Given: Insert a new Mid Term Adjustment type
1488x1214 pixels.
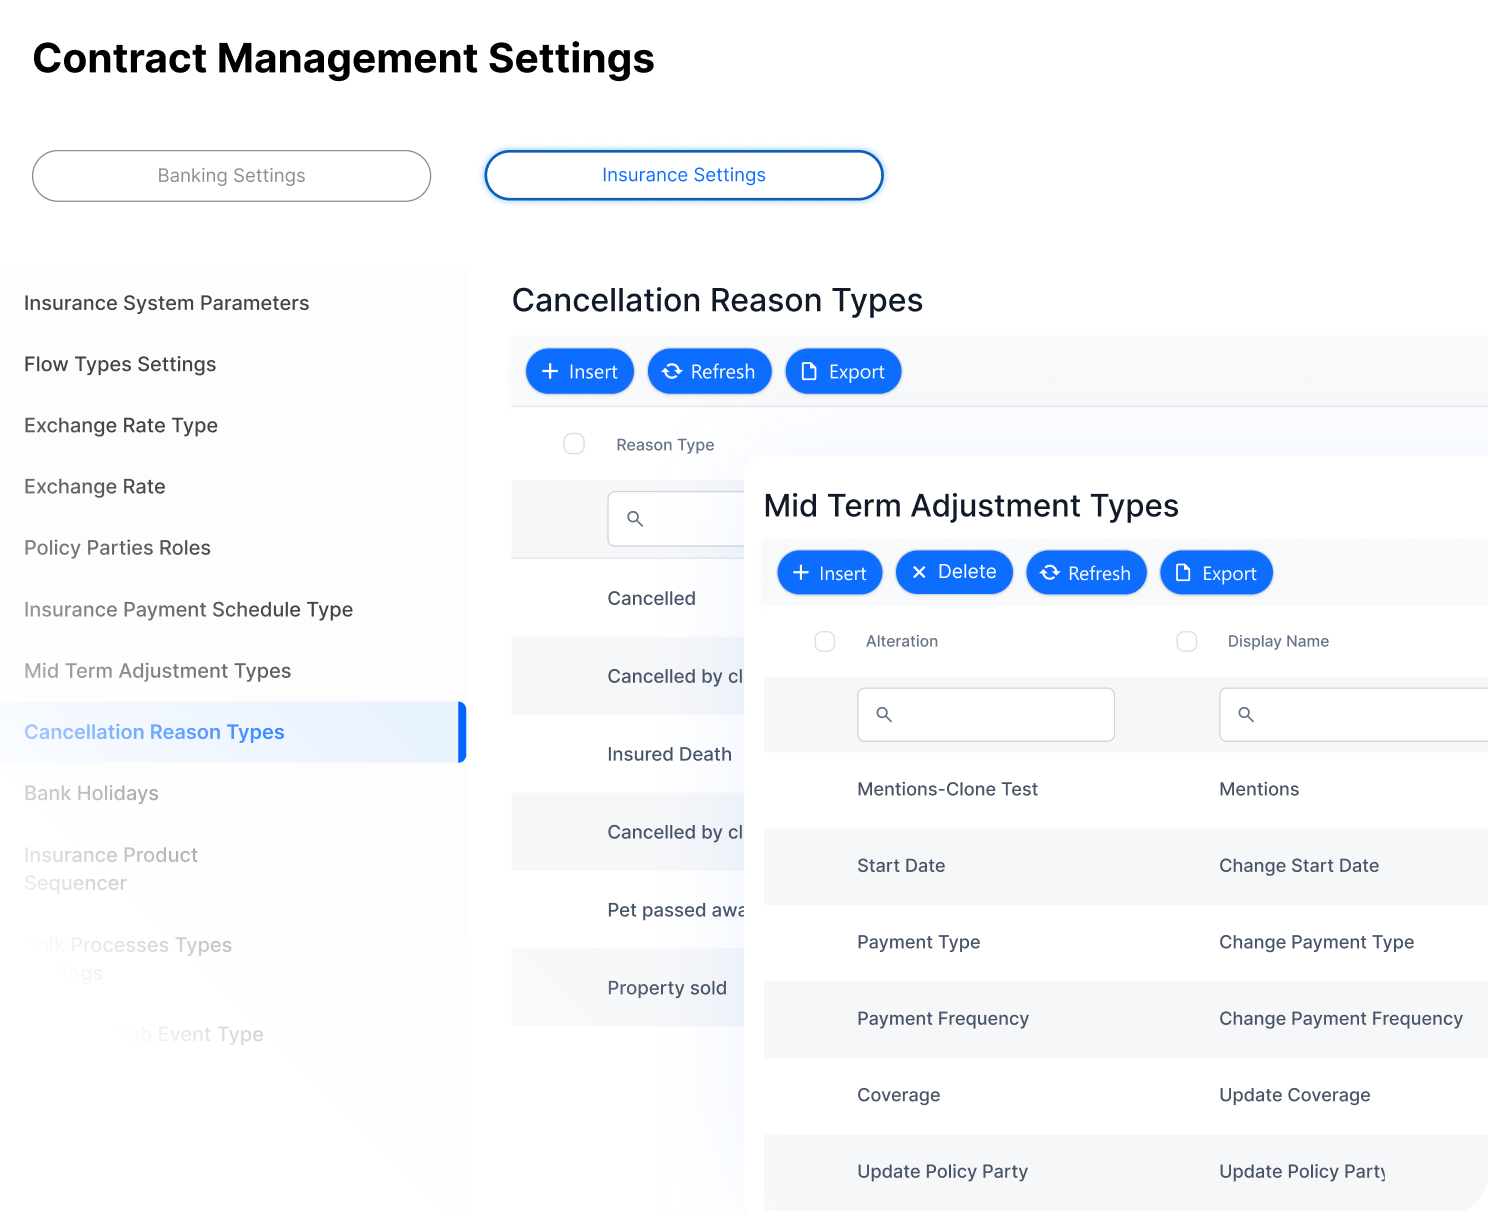Looking at the screenshot, I should (829, 573).
